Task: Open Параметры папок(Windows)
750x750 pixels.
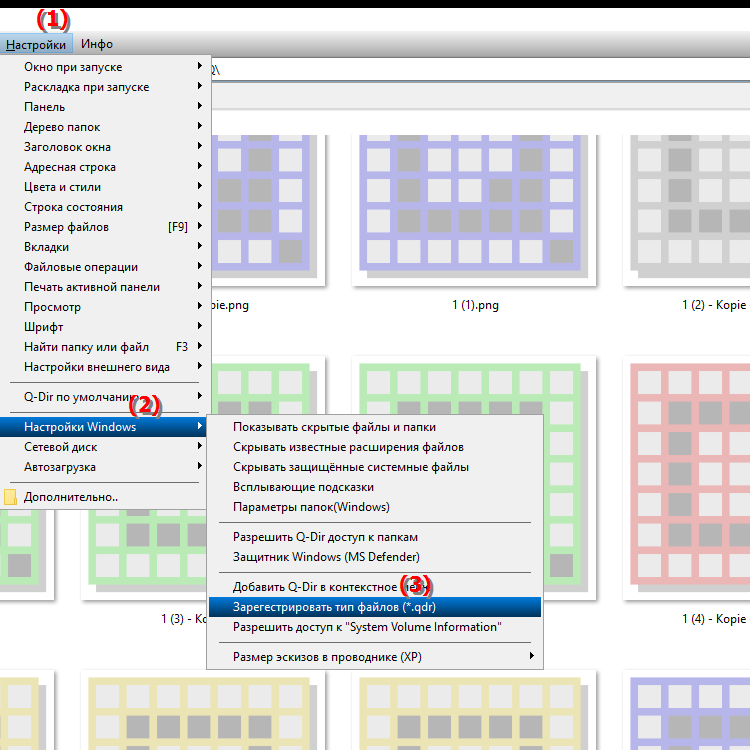Action: click(375, 507)
